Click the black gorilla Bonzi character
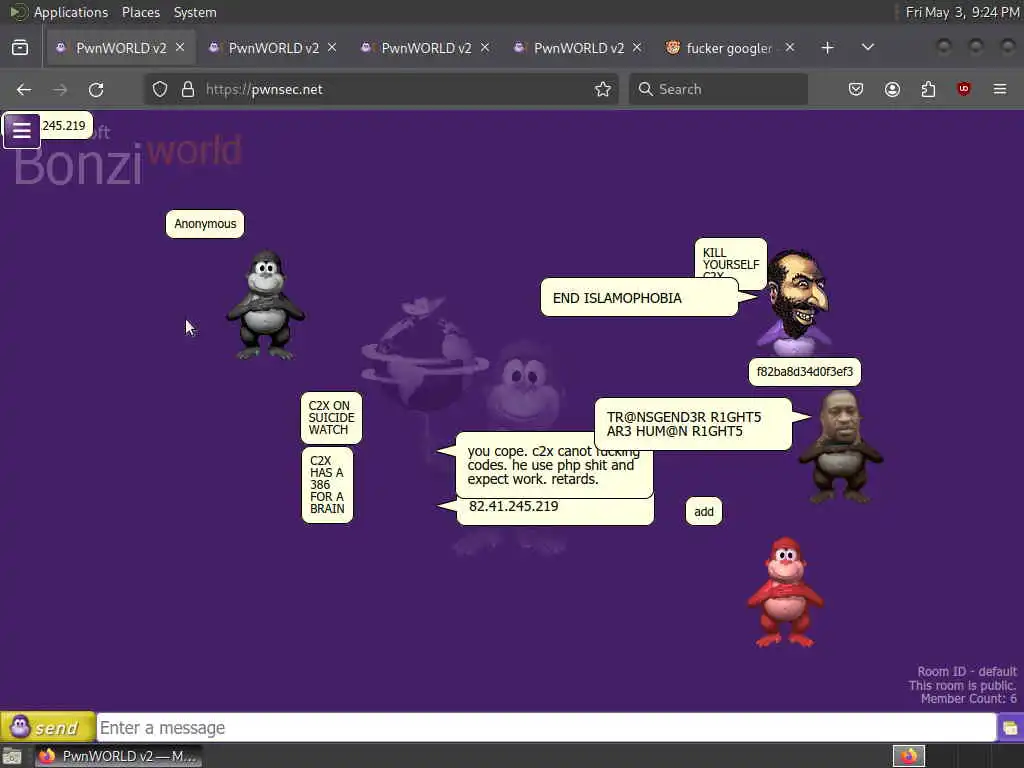This screenshot has width=1024, height=768. (265, 304)
